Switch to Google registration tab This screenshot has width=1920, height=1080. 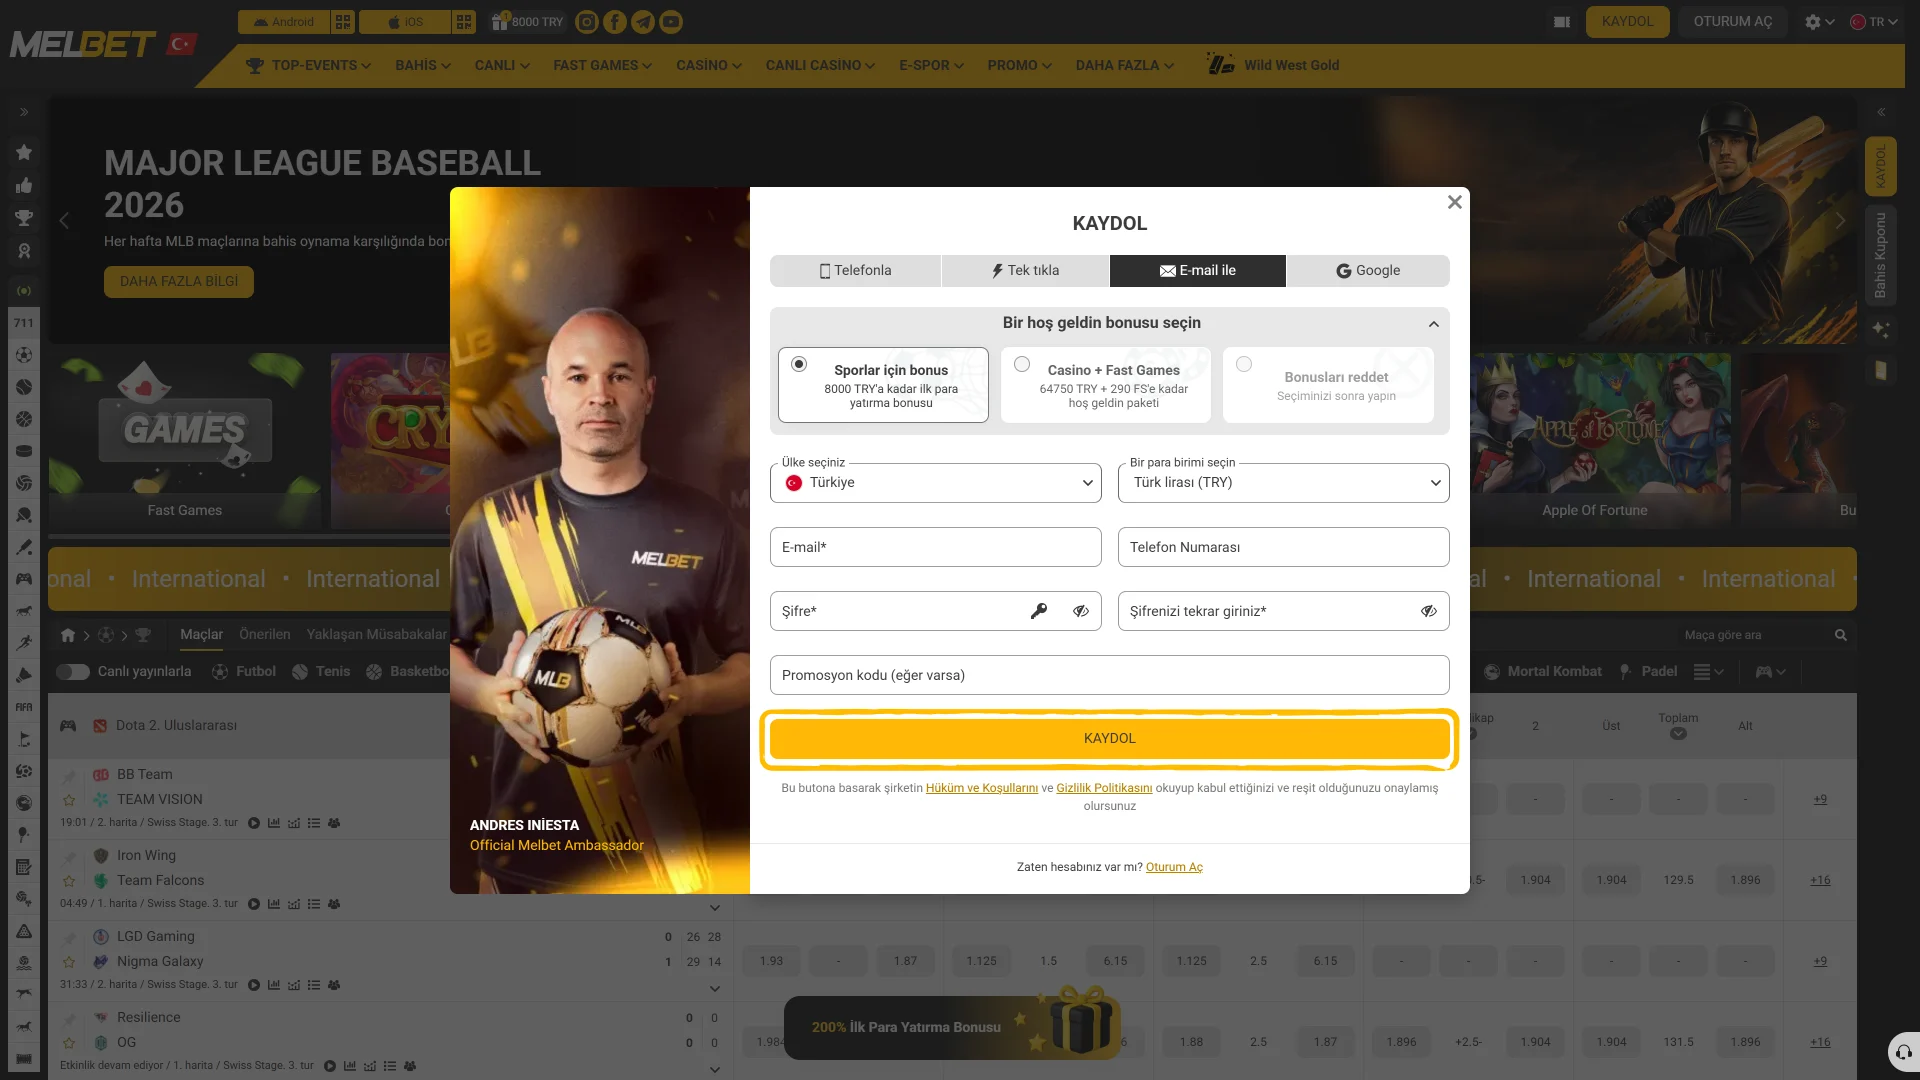click(x=1368, y=271)
